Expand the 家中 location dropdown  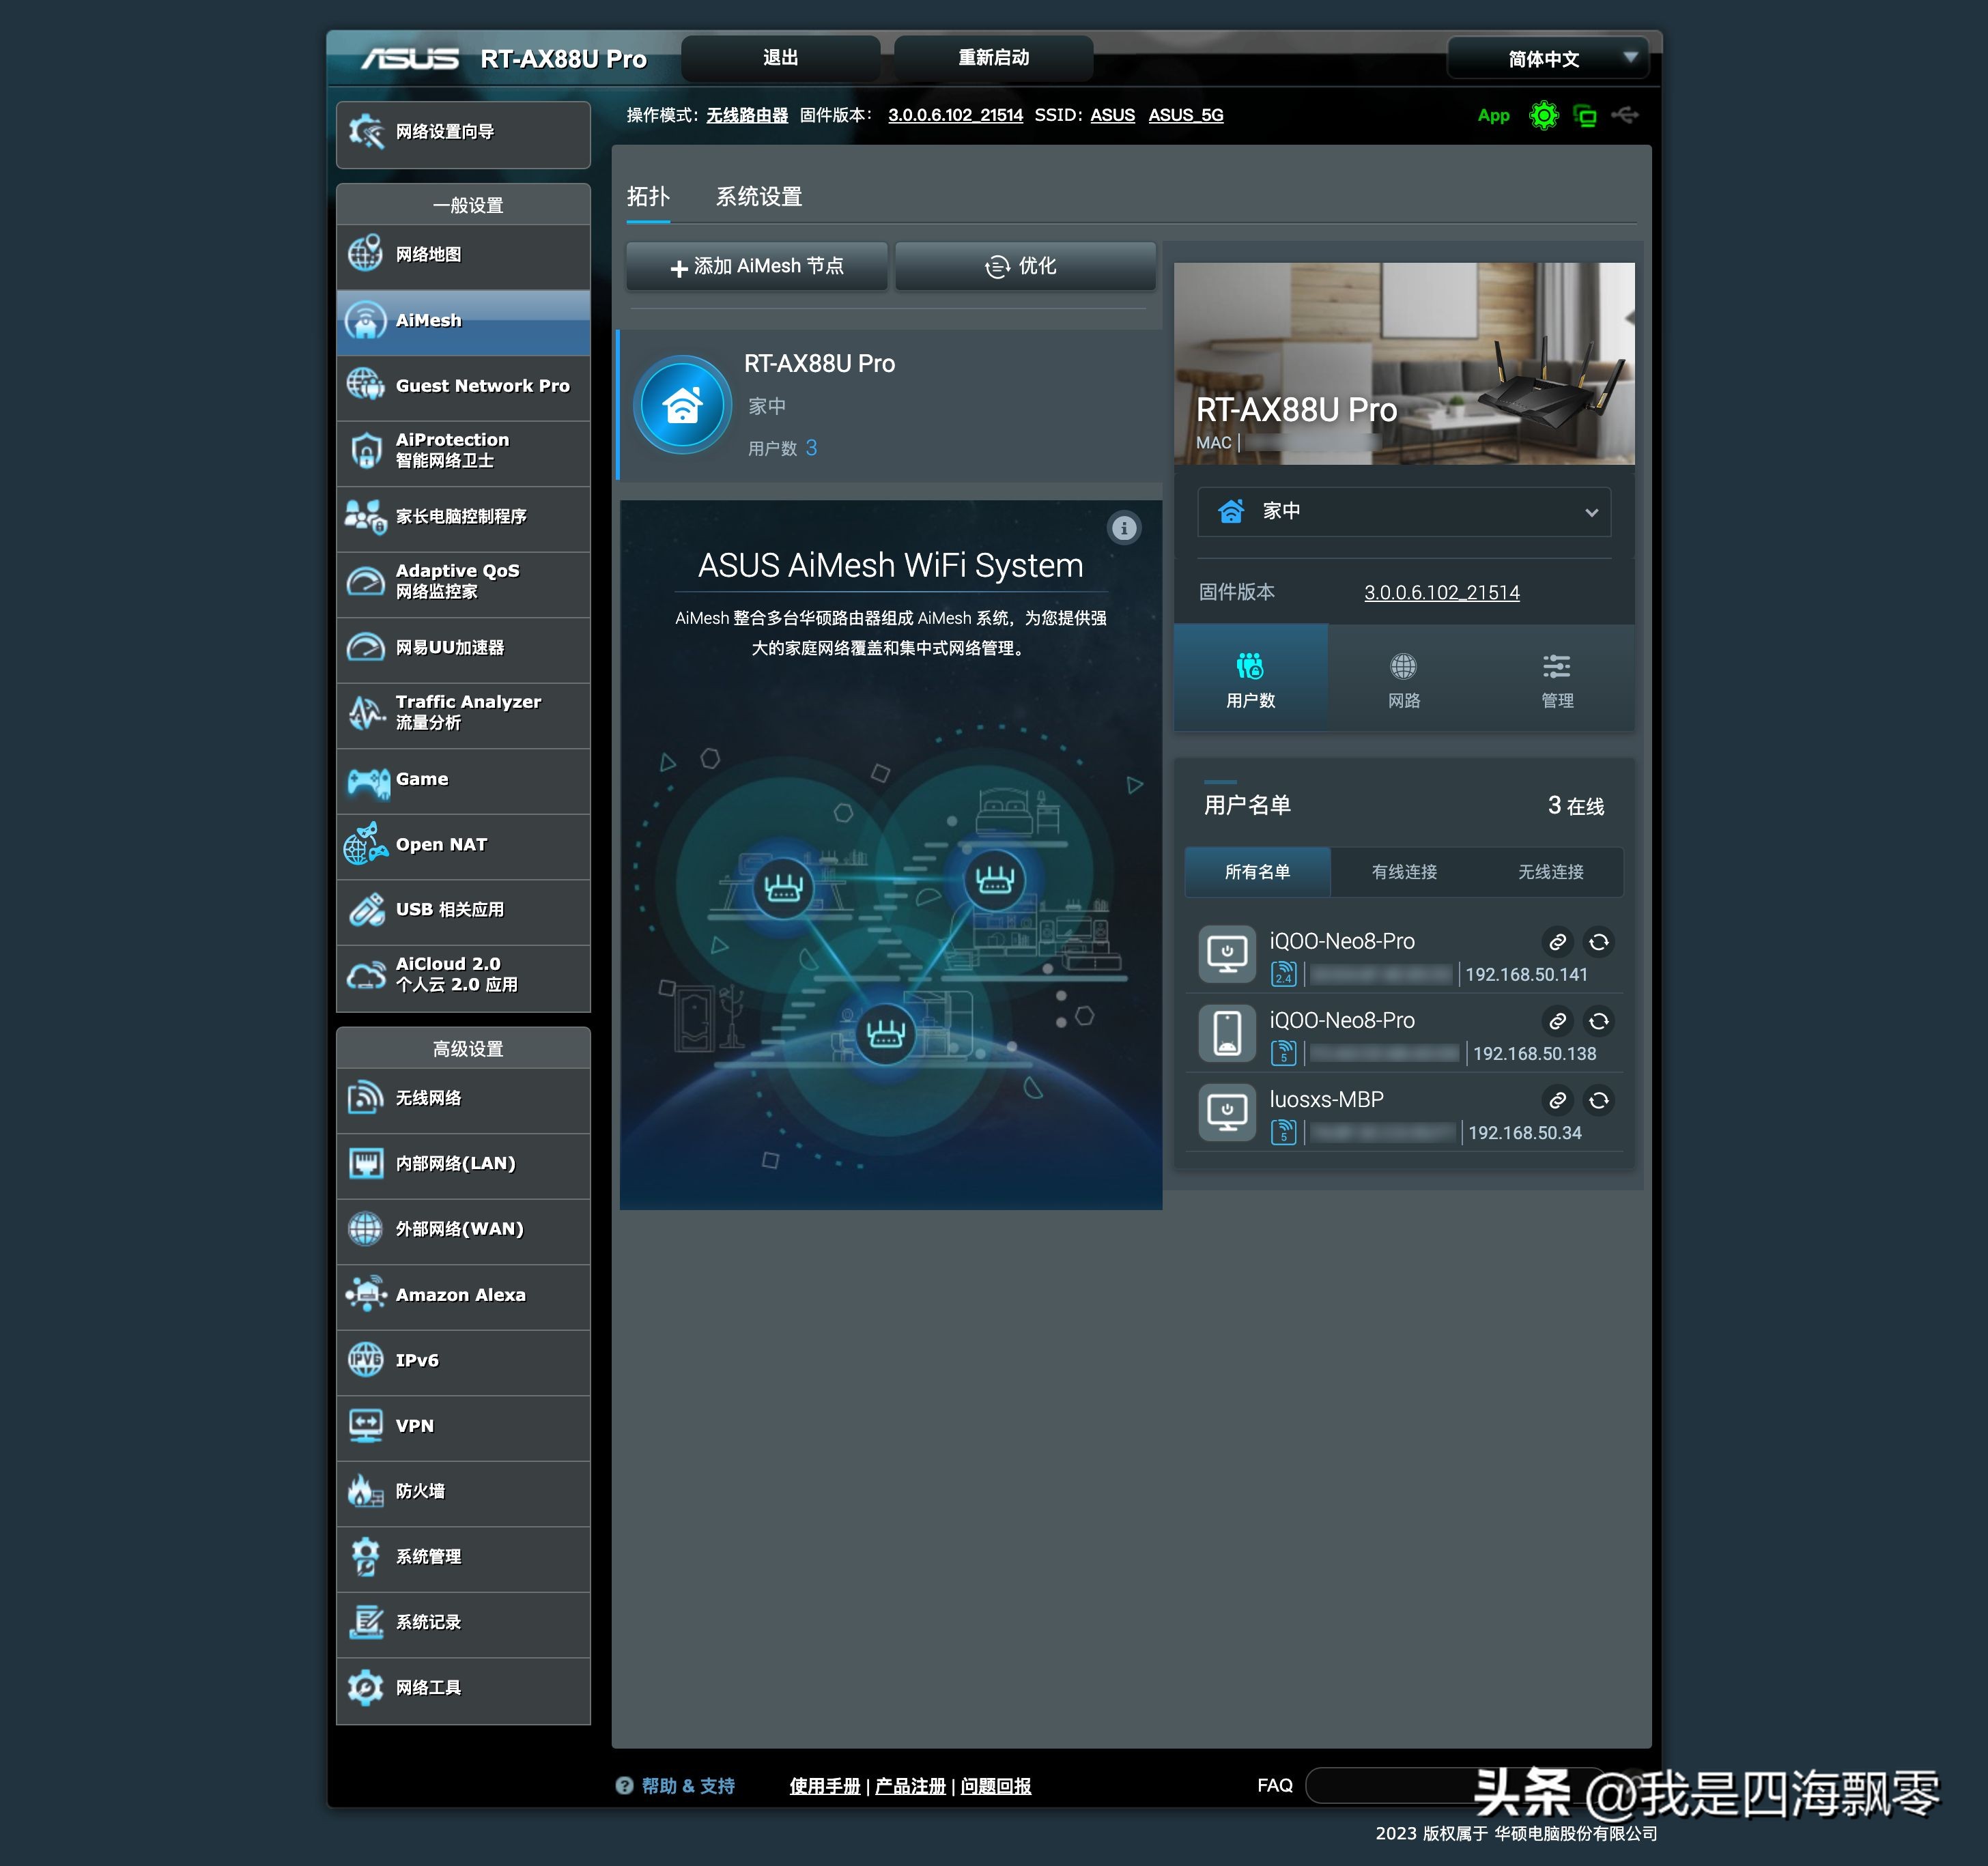(x=1404, y=512)
